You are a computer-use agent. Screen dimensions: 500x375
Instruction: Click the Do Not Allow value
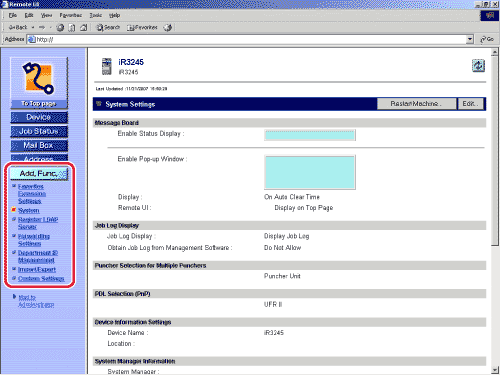click(283, 248)
